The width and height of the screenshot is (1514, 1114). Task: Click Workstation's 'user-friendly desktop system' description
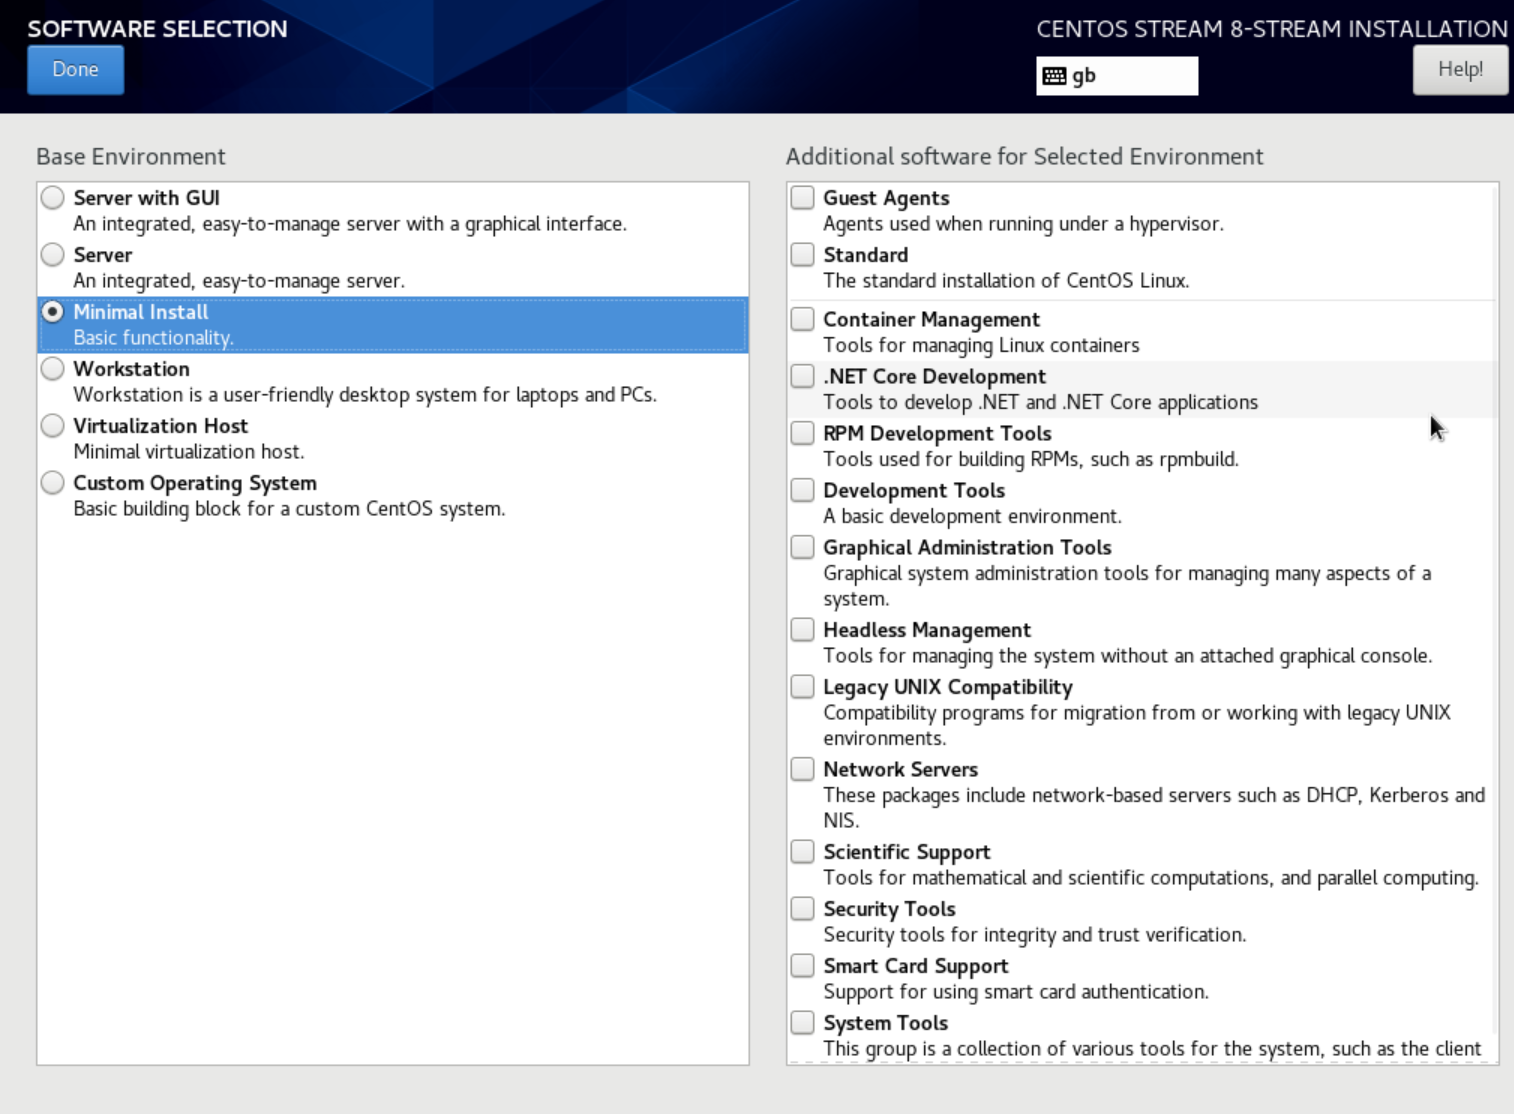coord(365,395)
